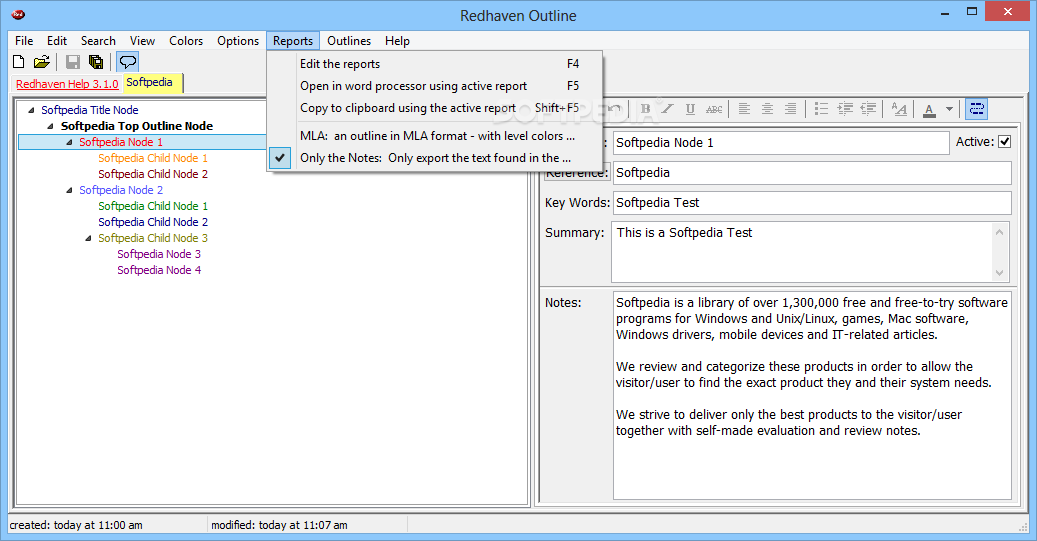Click the created time in status bar
1037x541 pixels.
(76, 525)
